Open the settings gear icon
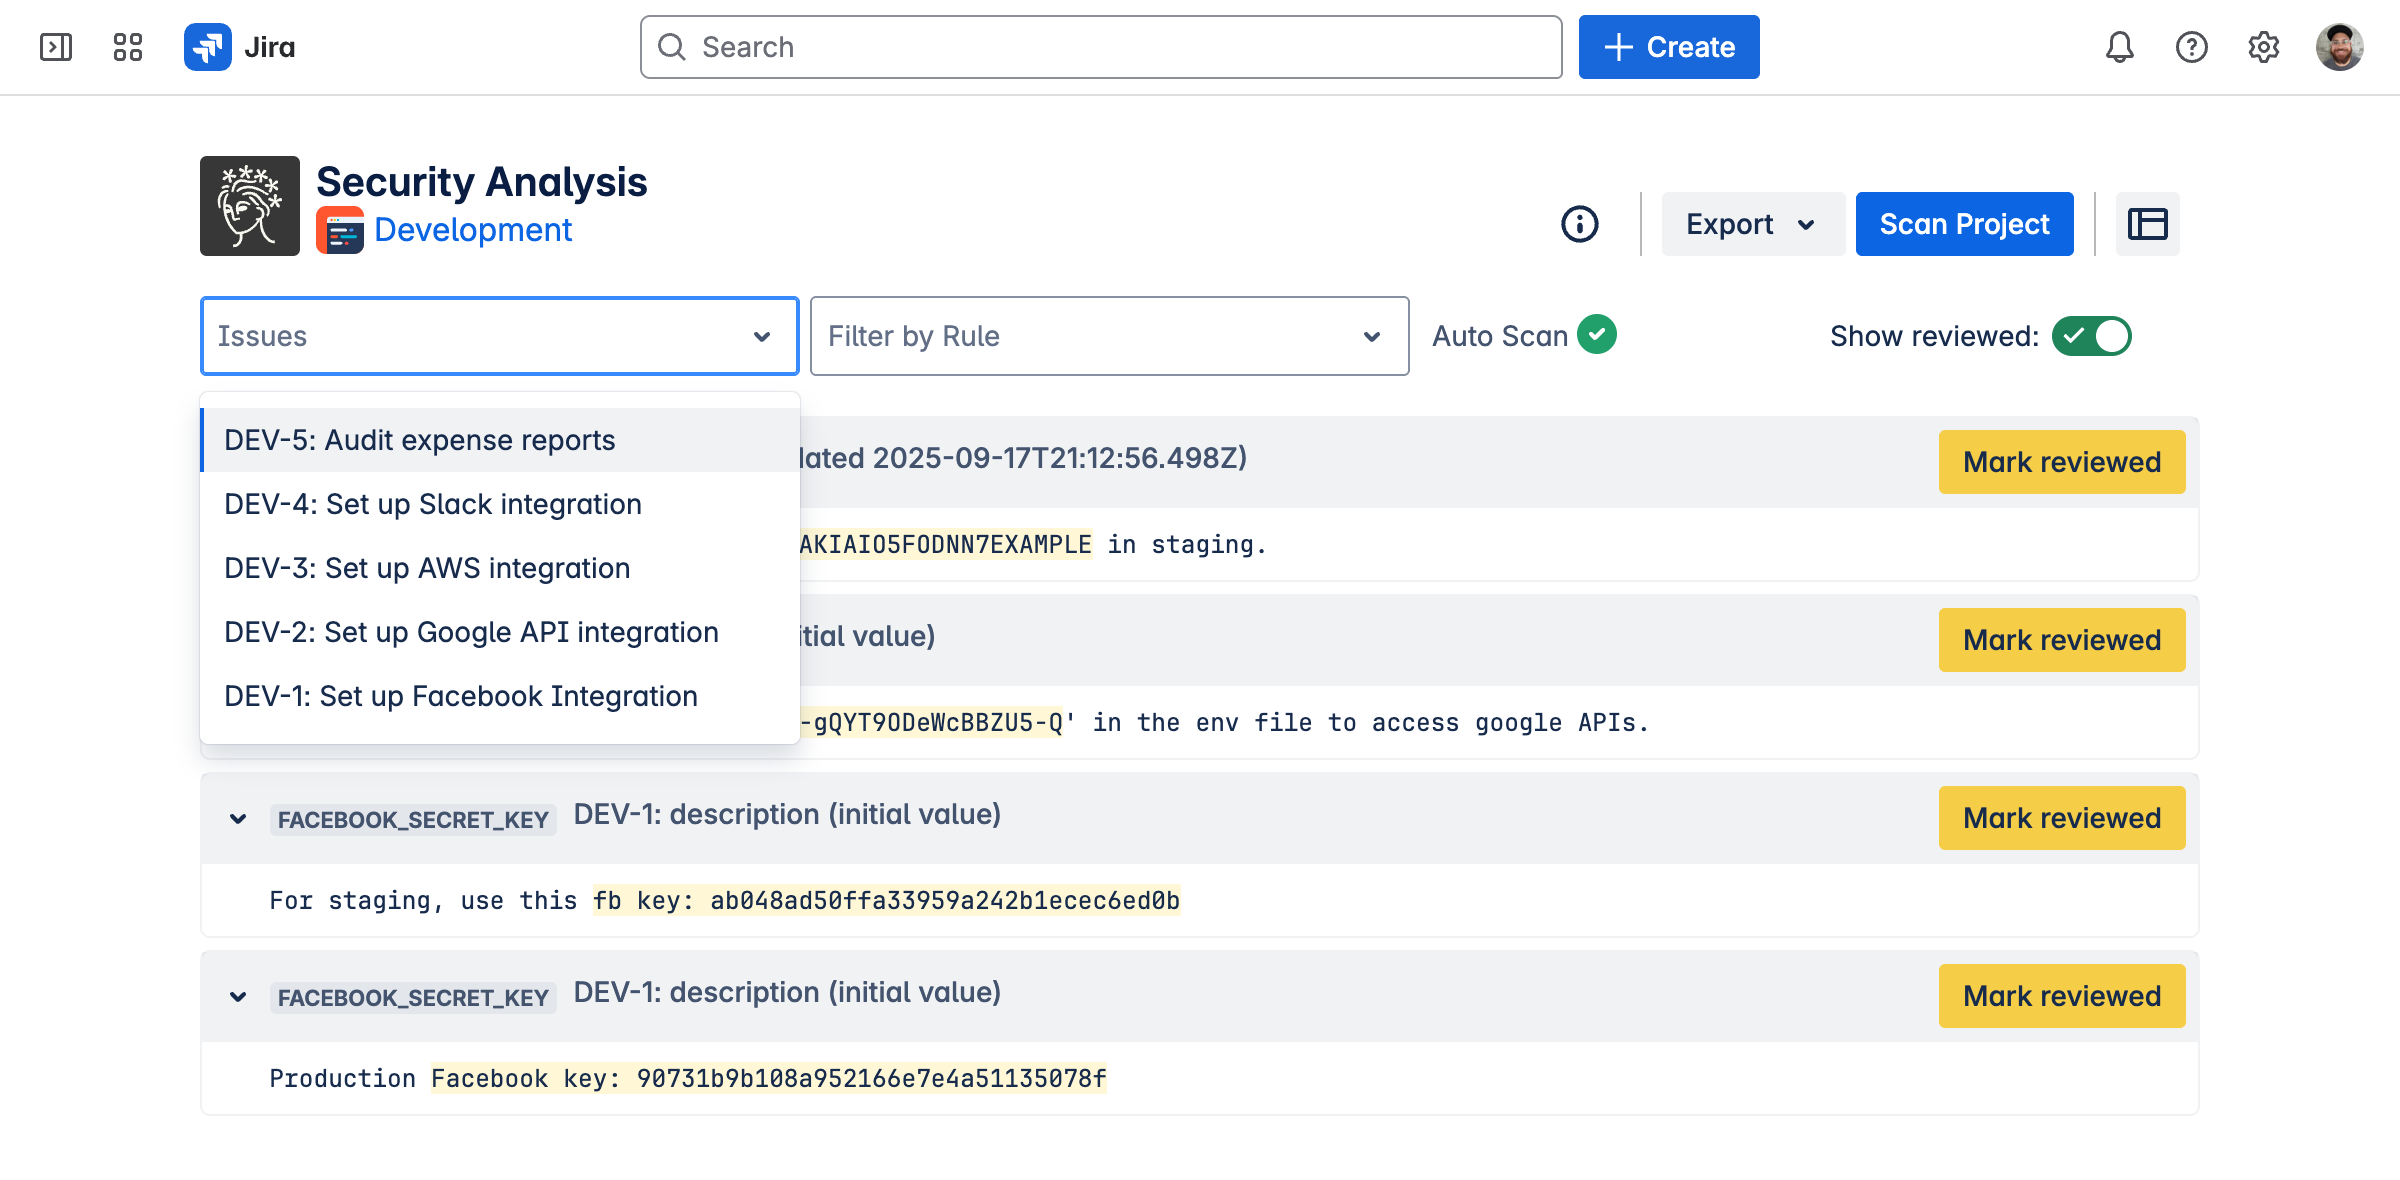This screenshot has width=2400, height=1180. 2263,47
